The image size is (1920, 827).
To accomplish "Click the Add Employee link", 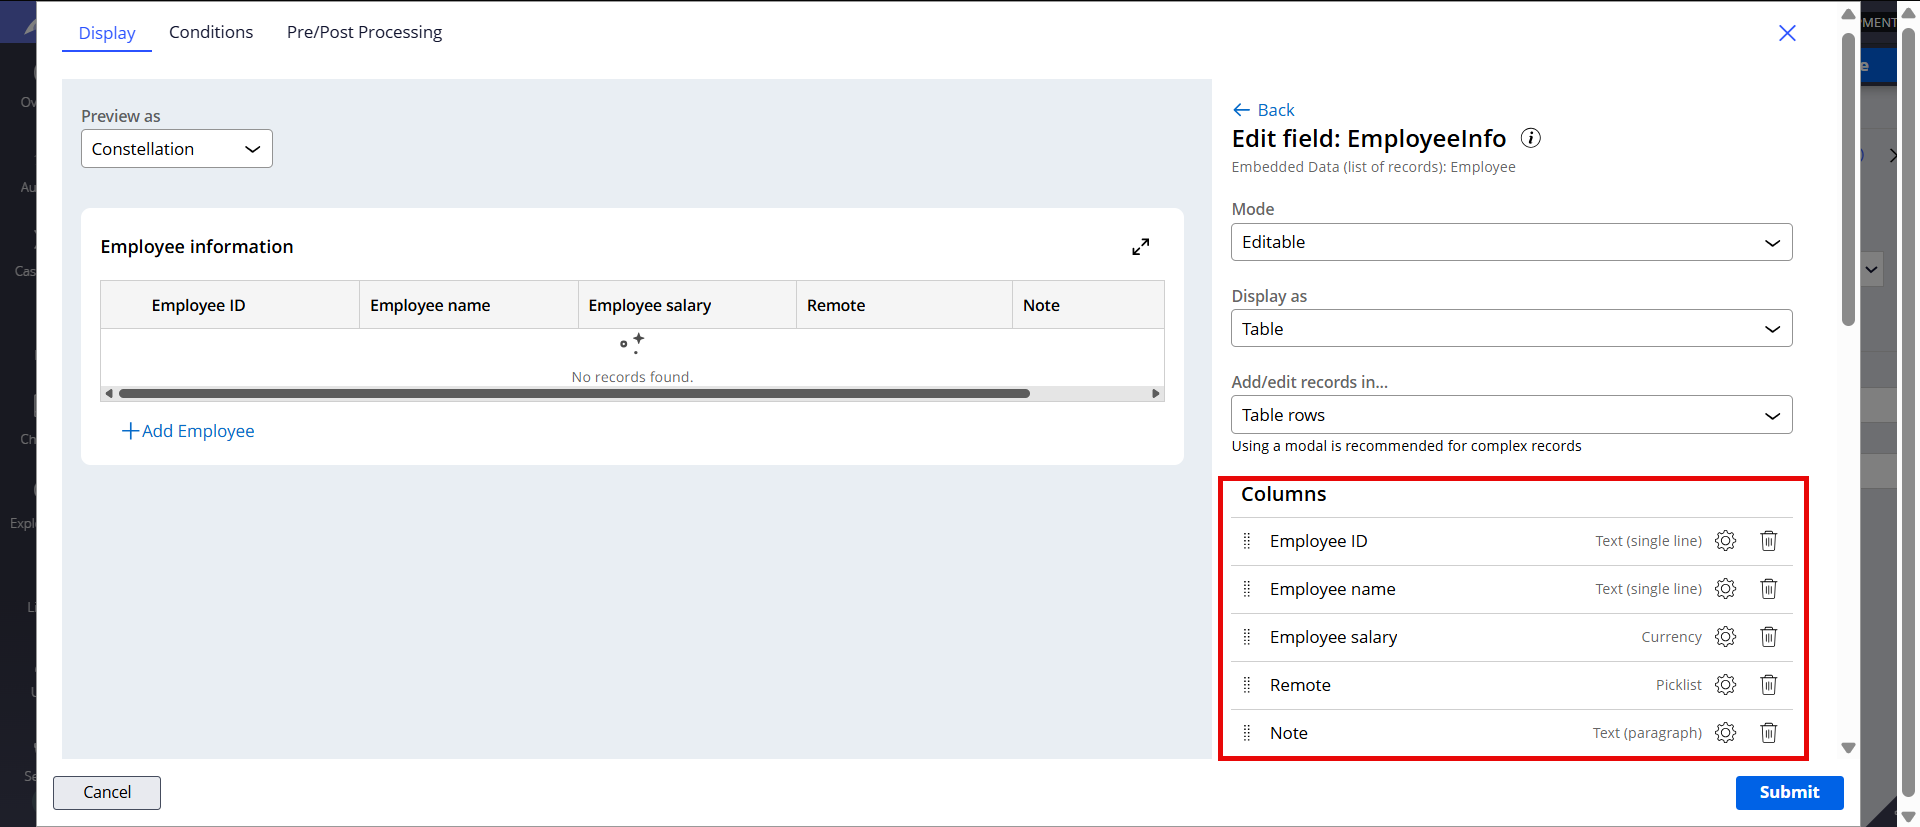I will click(188, 431).
